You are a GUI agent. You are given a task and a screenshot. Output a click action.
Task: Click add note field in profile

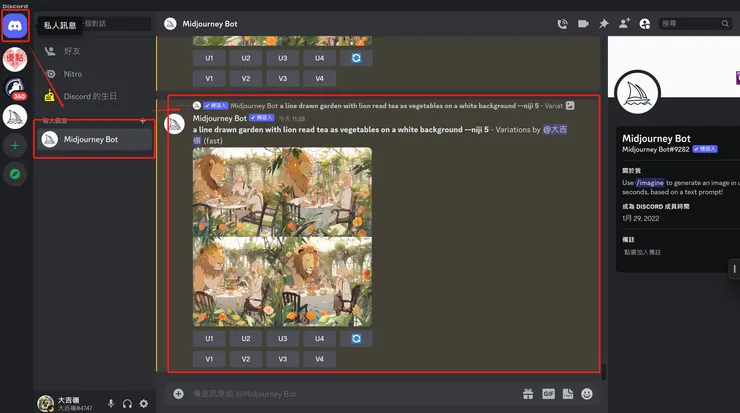pos(642,252)
